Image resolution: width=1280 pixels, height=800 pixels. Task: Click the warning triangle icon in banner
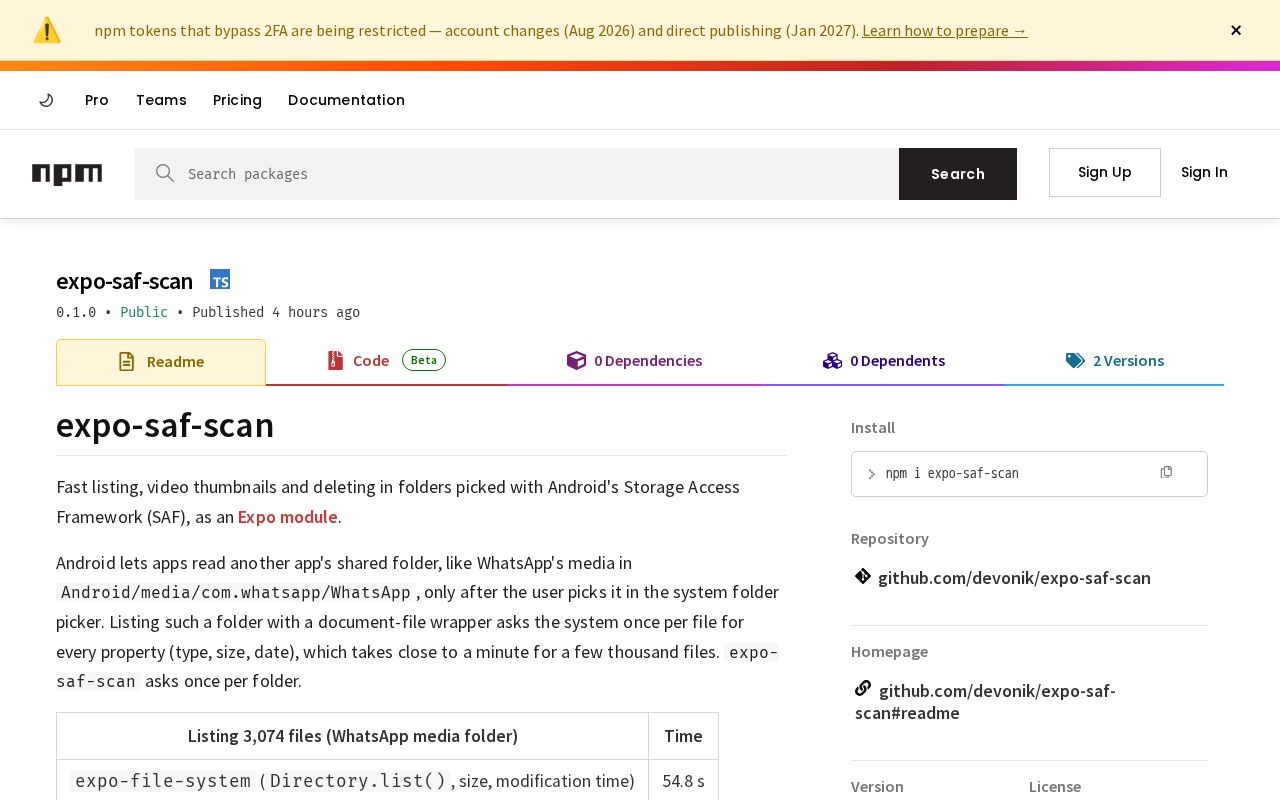pos(47,30)
